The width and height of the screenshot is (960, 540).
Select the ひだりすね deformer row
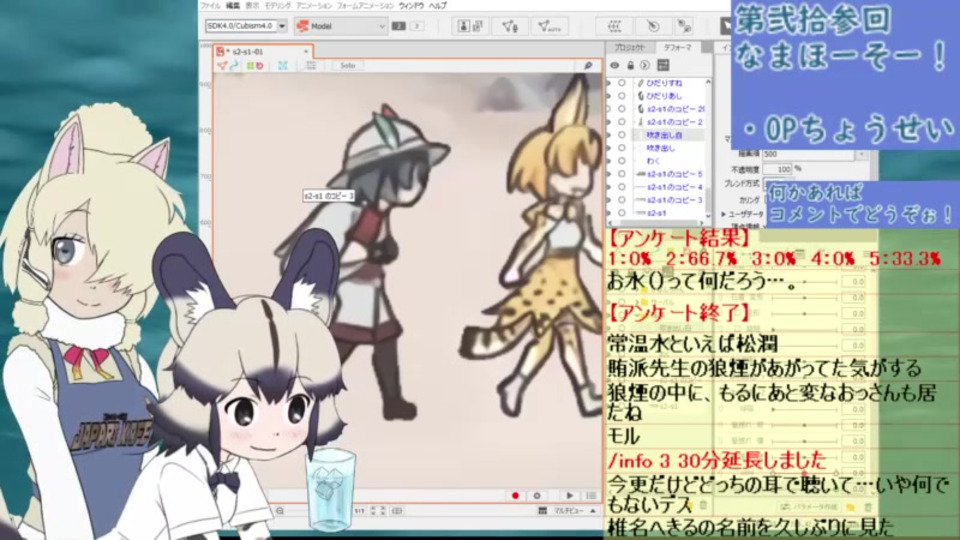point(664,83)
